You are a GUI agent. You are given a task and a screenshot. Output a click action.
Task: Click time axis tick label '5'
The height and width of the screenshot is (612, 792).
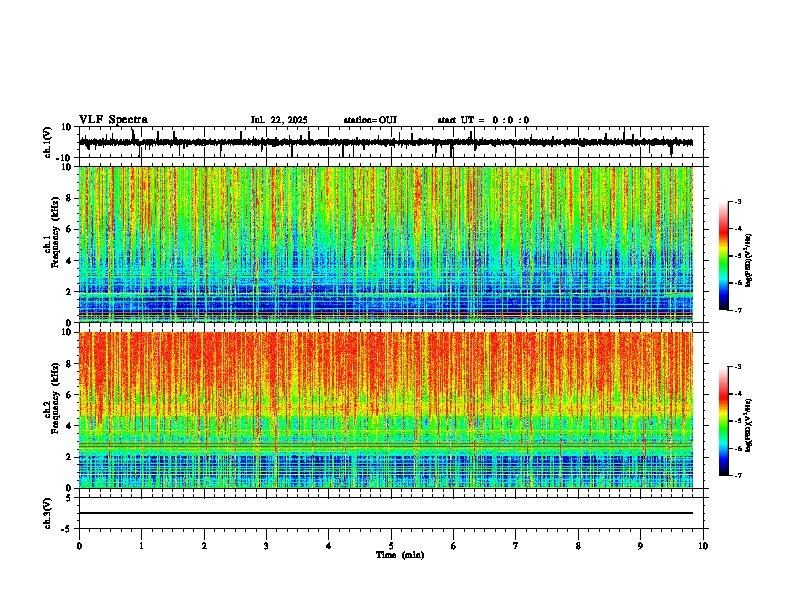click(x=391, y=546)
